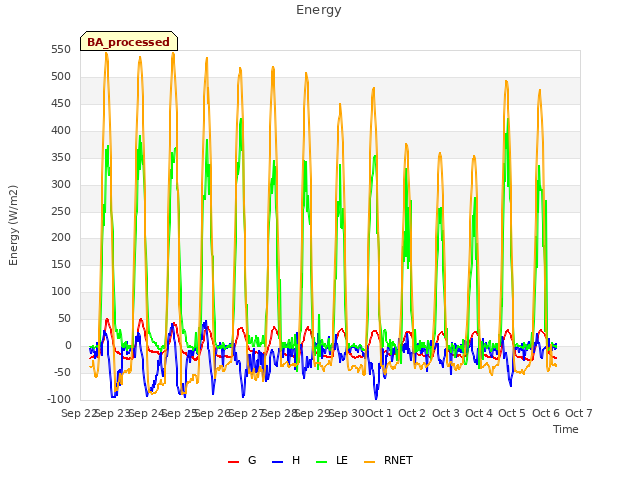Click the 350 y-axis tick label
This screenshot has width=640, height=480.
click(61, 158)
